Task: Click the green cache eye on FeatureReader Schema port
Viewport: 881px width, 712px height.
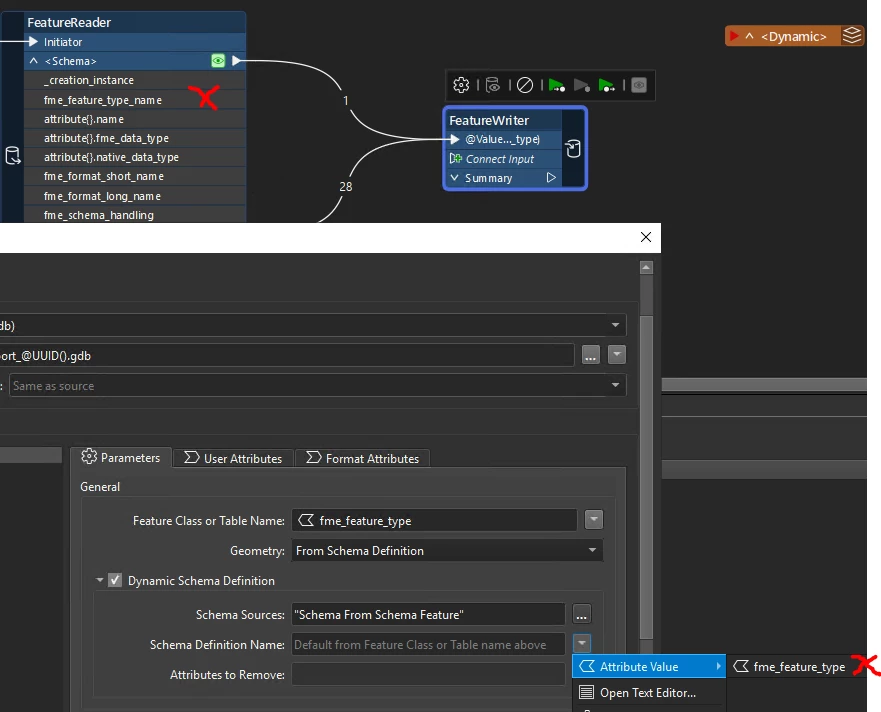Action: (x=218, y=61)
